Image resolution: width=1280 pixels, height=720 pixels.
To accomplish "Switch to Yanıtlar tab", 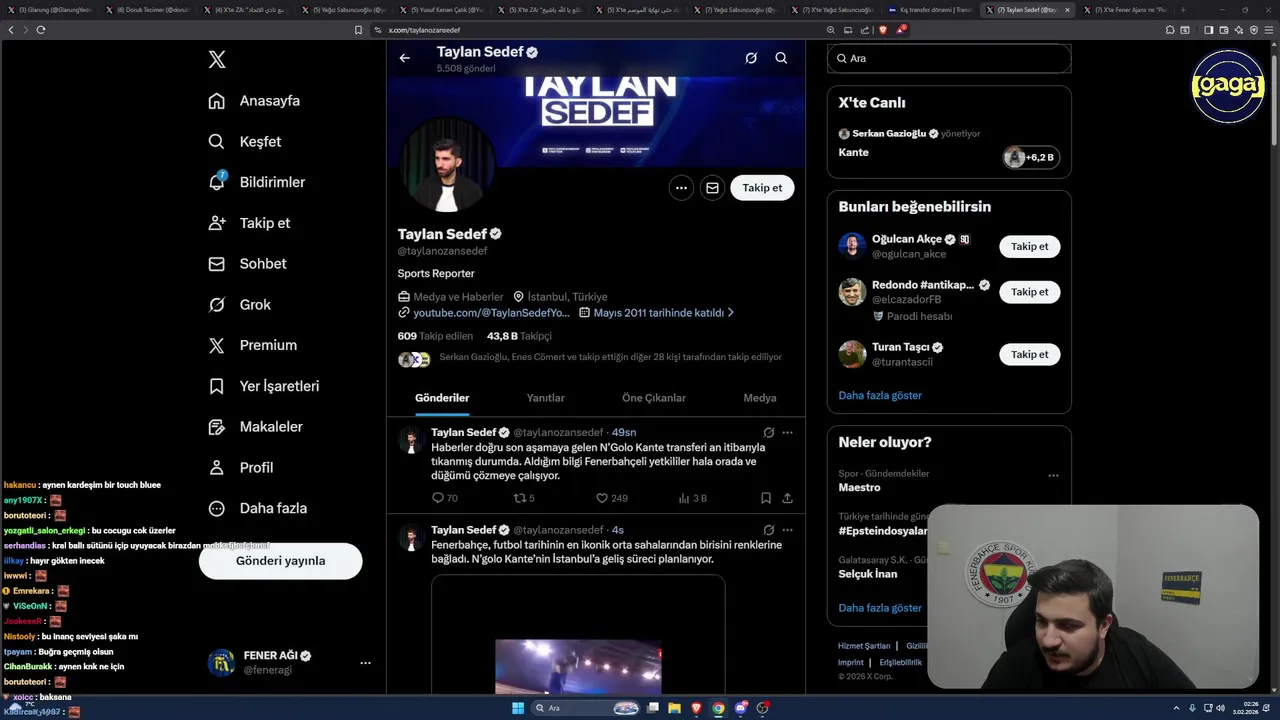I will click(546, 398).
